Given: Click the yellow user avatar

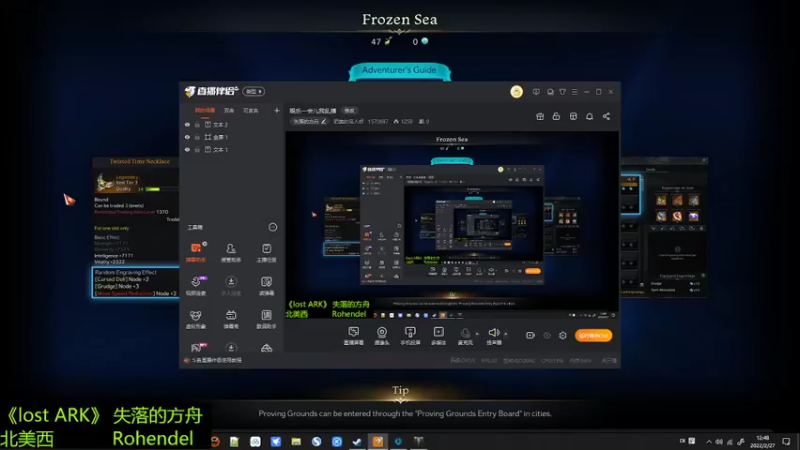Looking at the screenshot, I should pyautogui.click(x=516, y=91).
